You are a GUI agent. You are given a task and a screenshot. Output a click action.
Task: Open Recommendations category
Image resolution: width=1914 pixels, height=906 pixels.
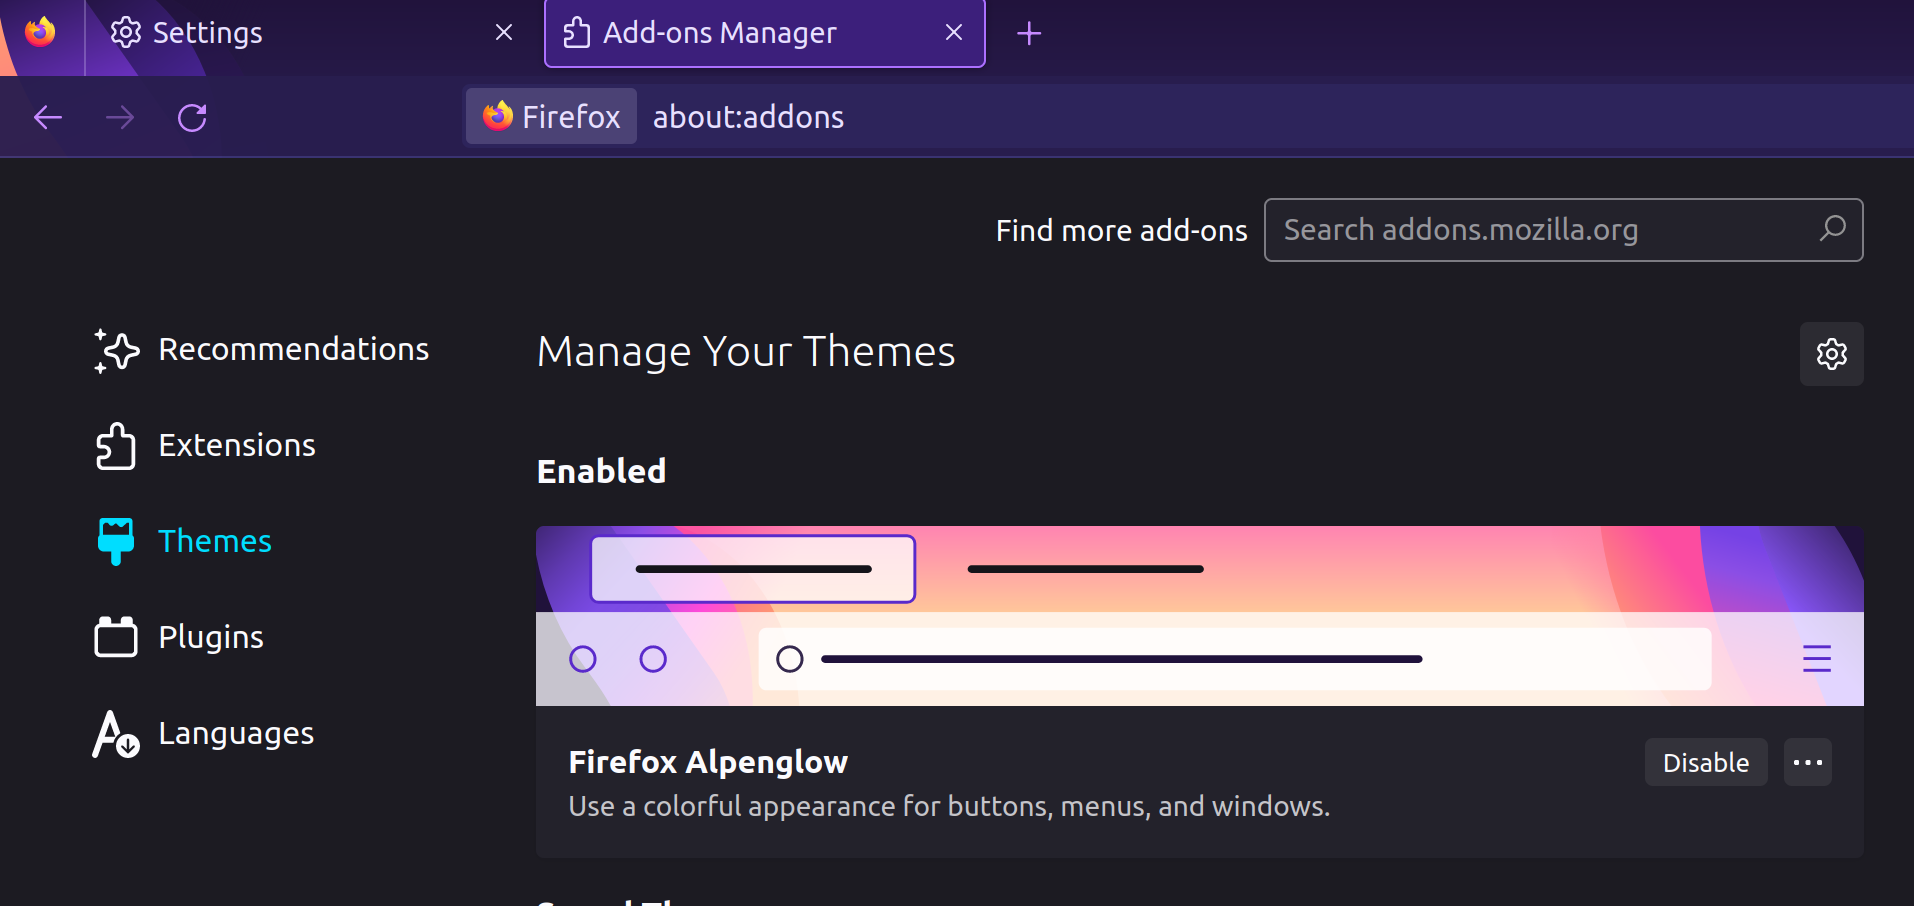tap(262, 349)
